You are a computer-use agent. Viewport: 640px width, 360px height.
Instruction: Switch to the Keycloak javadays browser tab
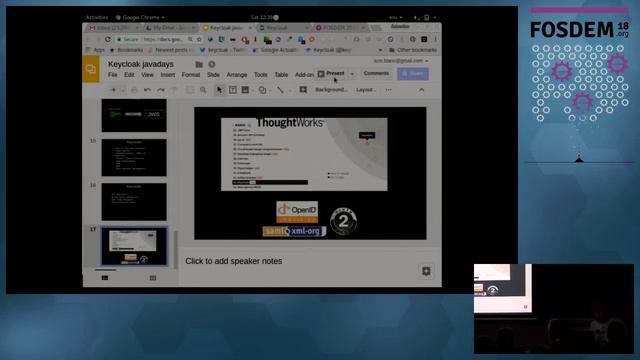pos(227,28)
